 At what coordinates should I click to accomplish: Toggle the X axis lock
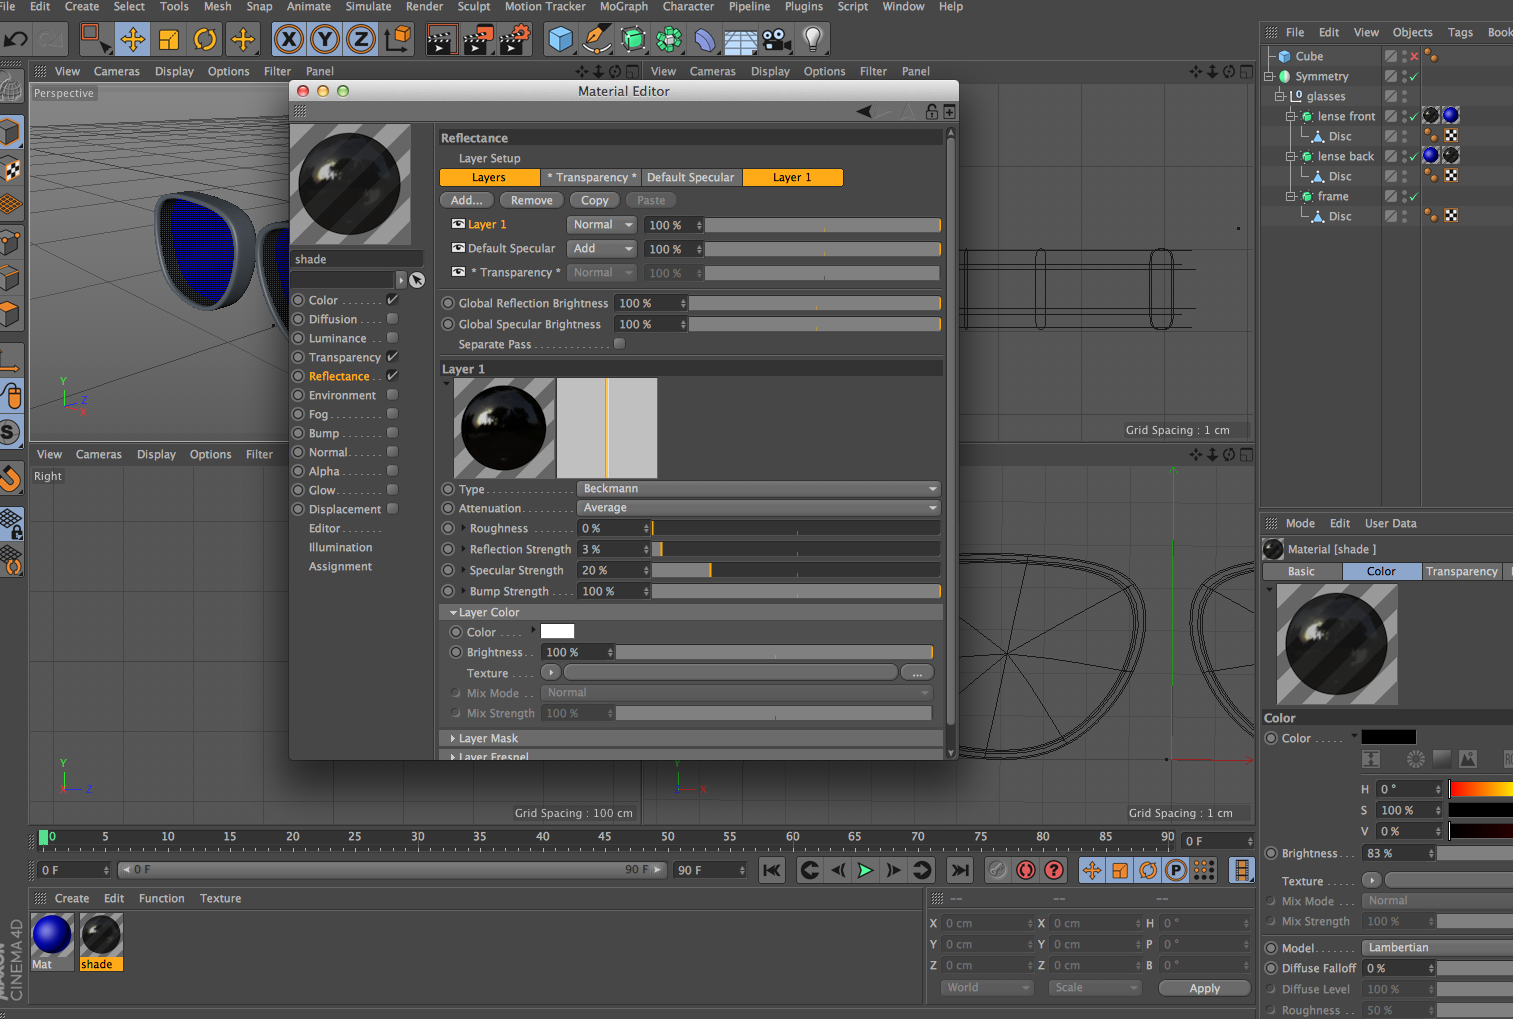point(288,40)
